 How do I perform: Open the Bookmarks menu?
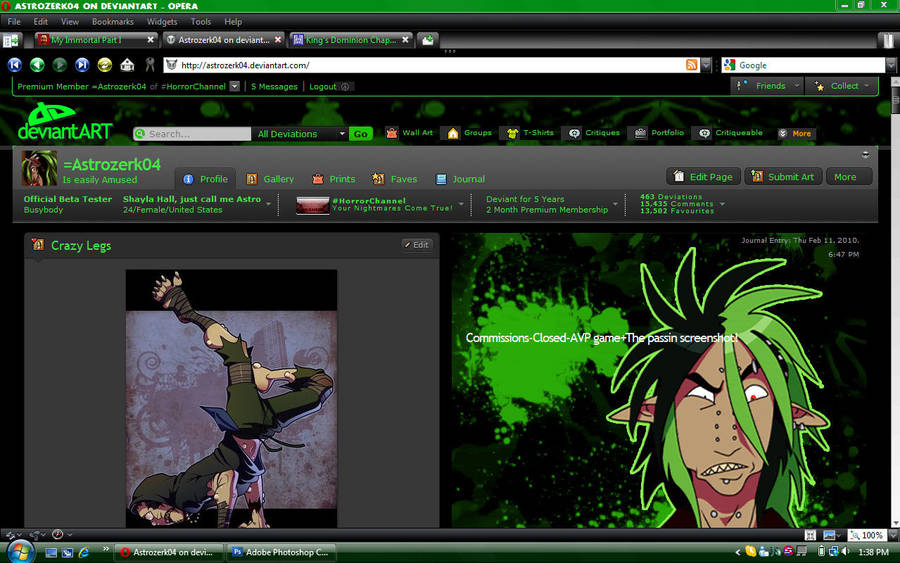[112, 22]
